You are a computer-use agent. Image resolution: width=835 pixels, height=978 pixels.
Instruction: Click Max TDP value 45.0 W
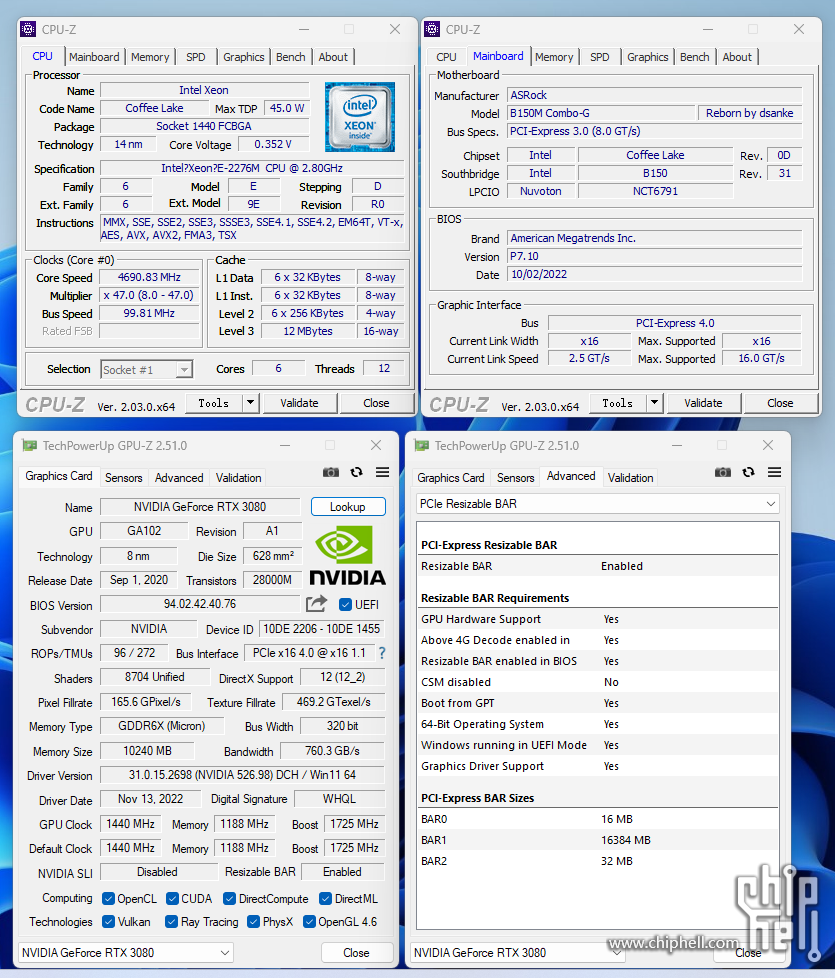(287, 108)
